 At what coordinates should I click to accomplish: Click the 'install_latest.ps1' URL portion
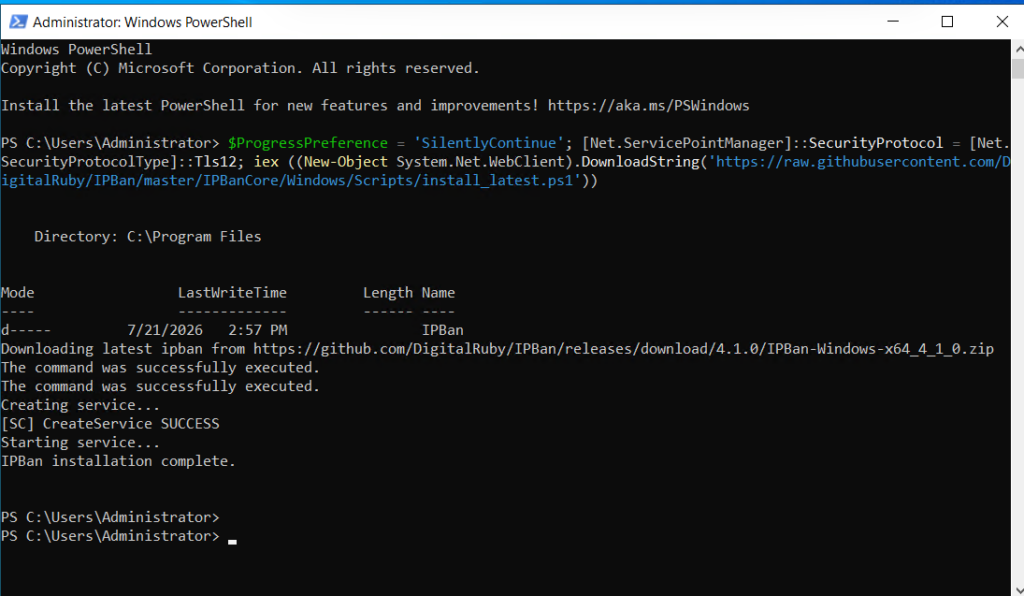(x=497, y=180)
